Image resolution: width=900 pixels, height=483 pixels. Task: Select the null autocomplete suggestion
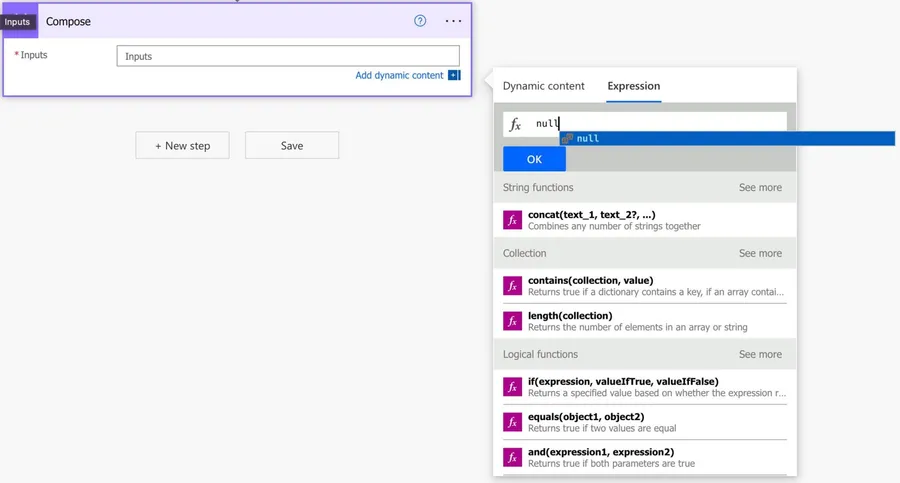[588, 139]
